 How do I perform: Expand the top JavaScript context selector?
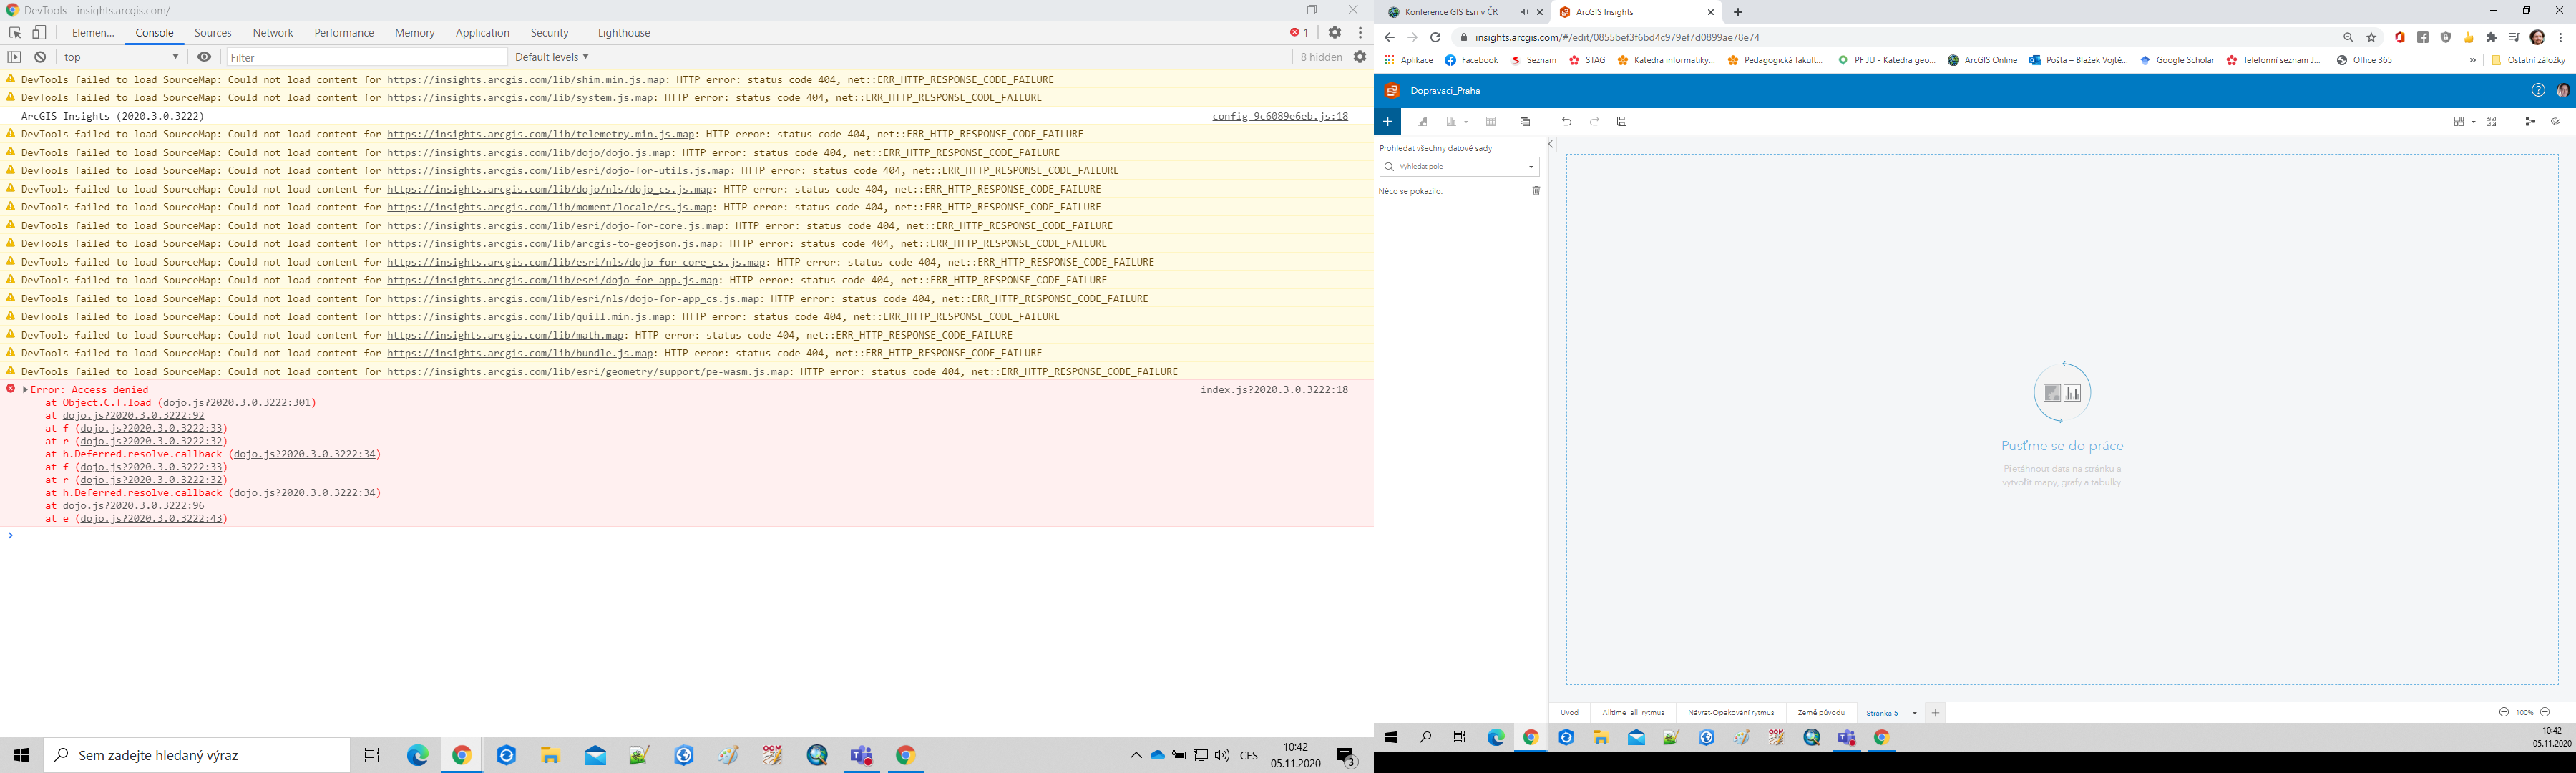[121, 57]
